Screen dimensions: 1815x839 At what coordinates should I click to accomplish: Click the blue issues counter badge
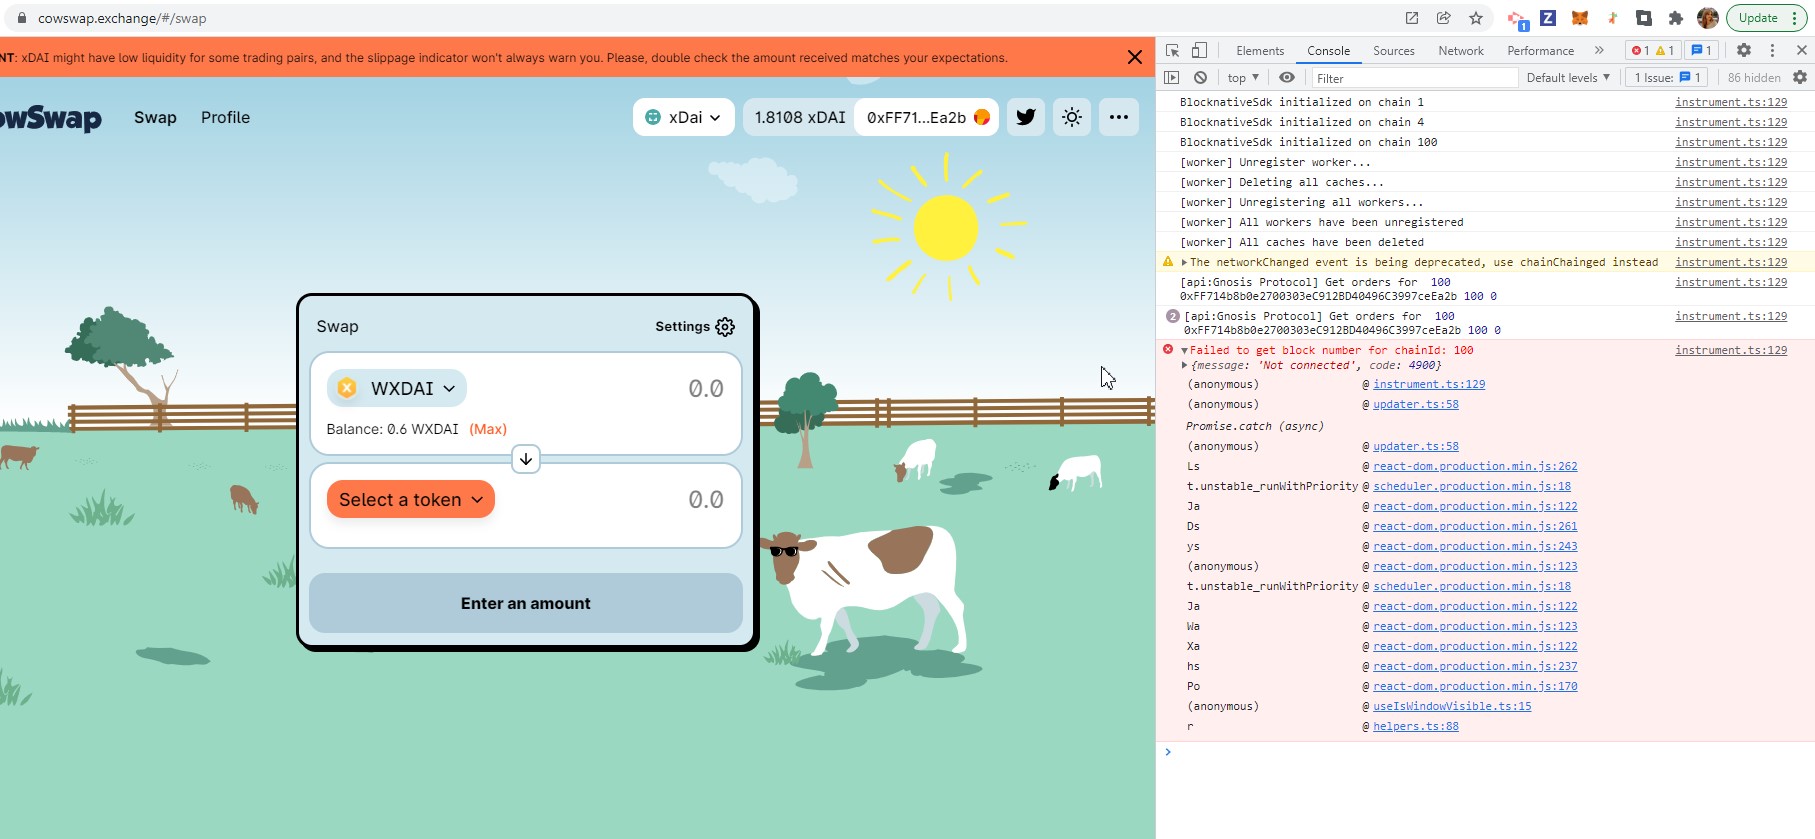(x=1701, y=50)
